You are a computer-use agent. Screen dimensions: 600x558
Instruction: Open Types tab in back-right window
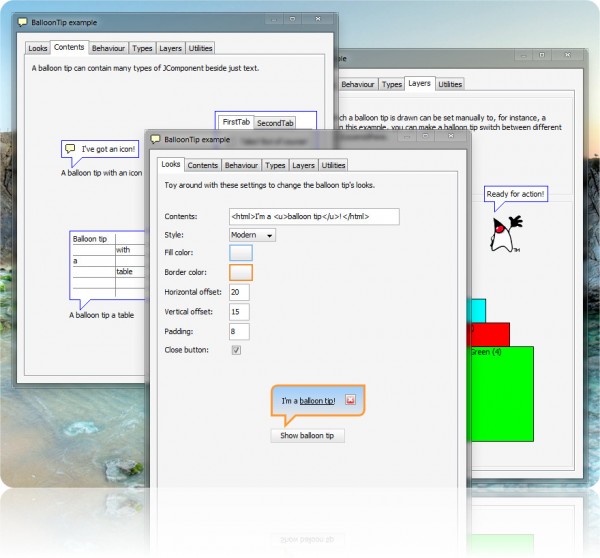pos(392,85)
